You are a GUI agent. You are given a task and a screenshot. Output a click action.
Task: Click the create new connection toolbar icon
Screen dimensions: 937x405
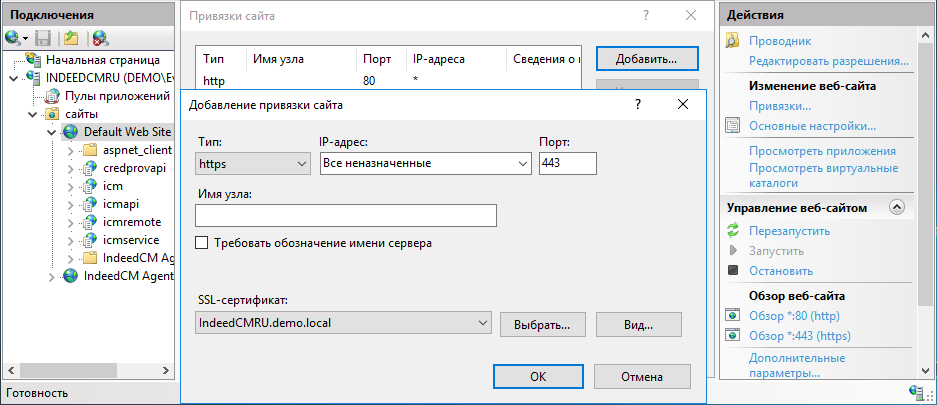click(13, 39)
